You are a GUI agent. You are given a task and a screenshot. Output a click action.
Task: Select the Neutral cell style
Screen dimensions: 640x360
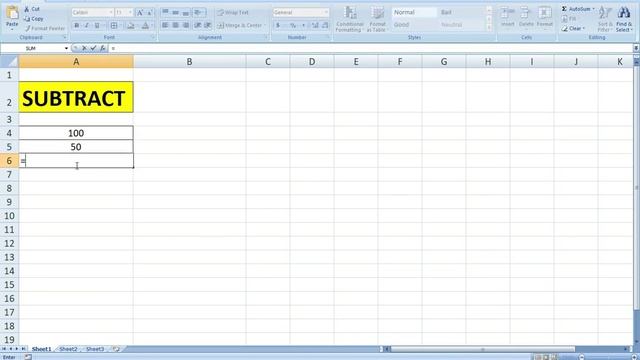[x=462, y=25]
